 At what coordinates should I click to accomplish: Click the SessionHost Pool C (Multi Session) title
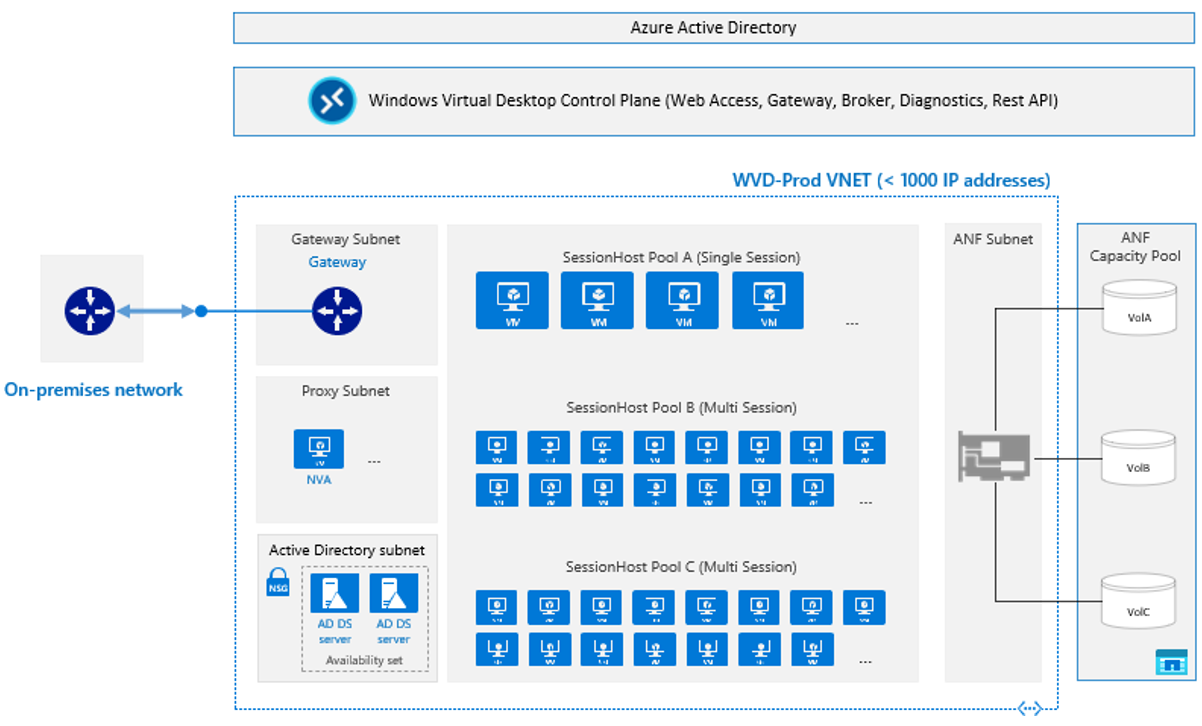pos(681,567)
